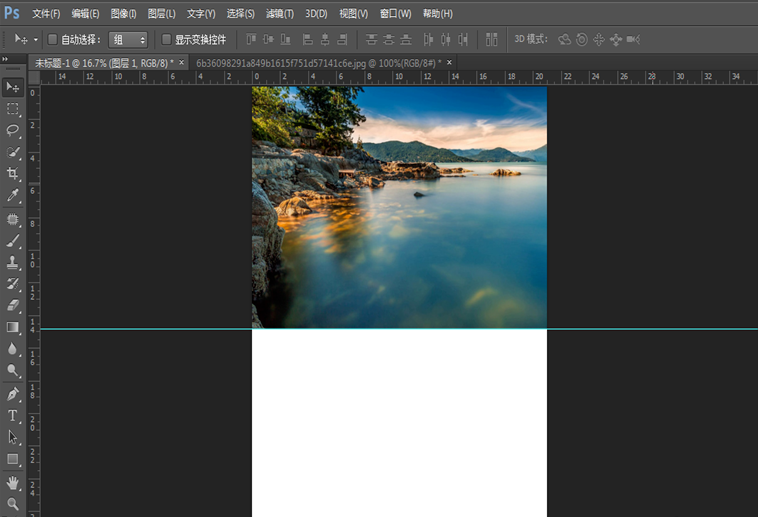Open the 文件(F) menu
Viewport: 758px width, 517px height.
tap(46, 14)
